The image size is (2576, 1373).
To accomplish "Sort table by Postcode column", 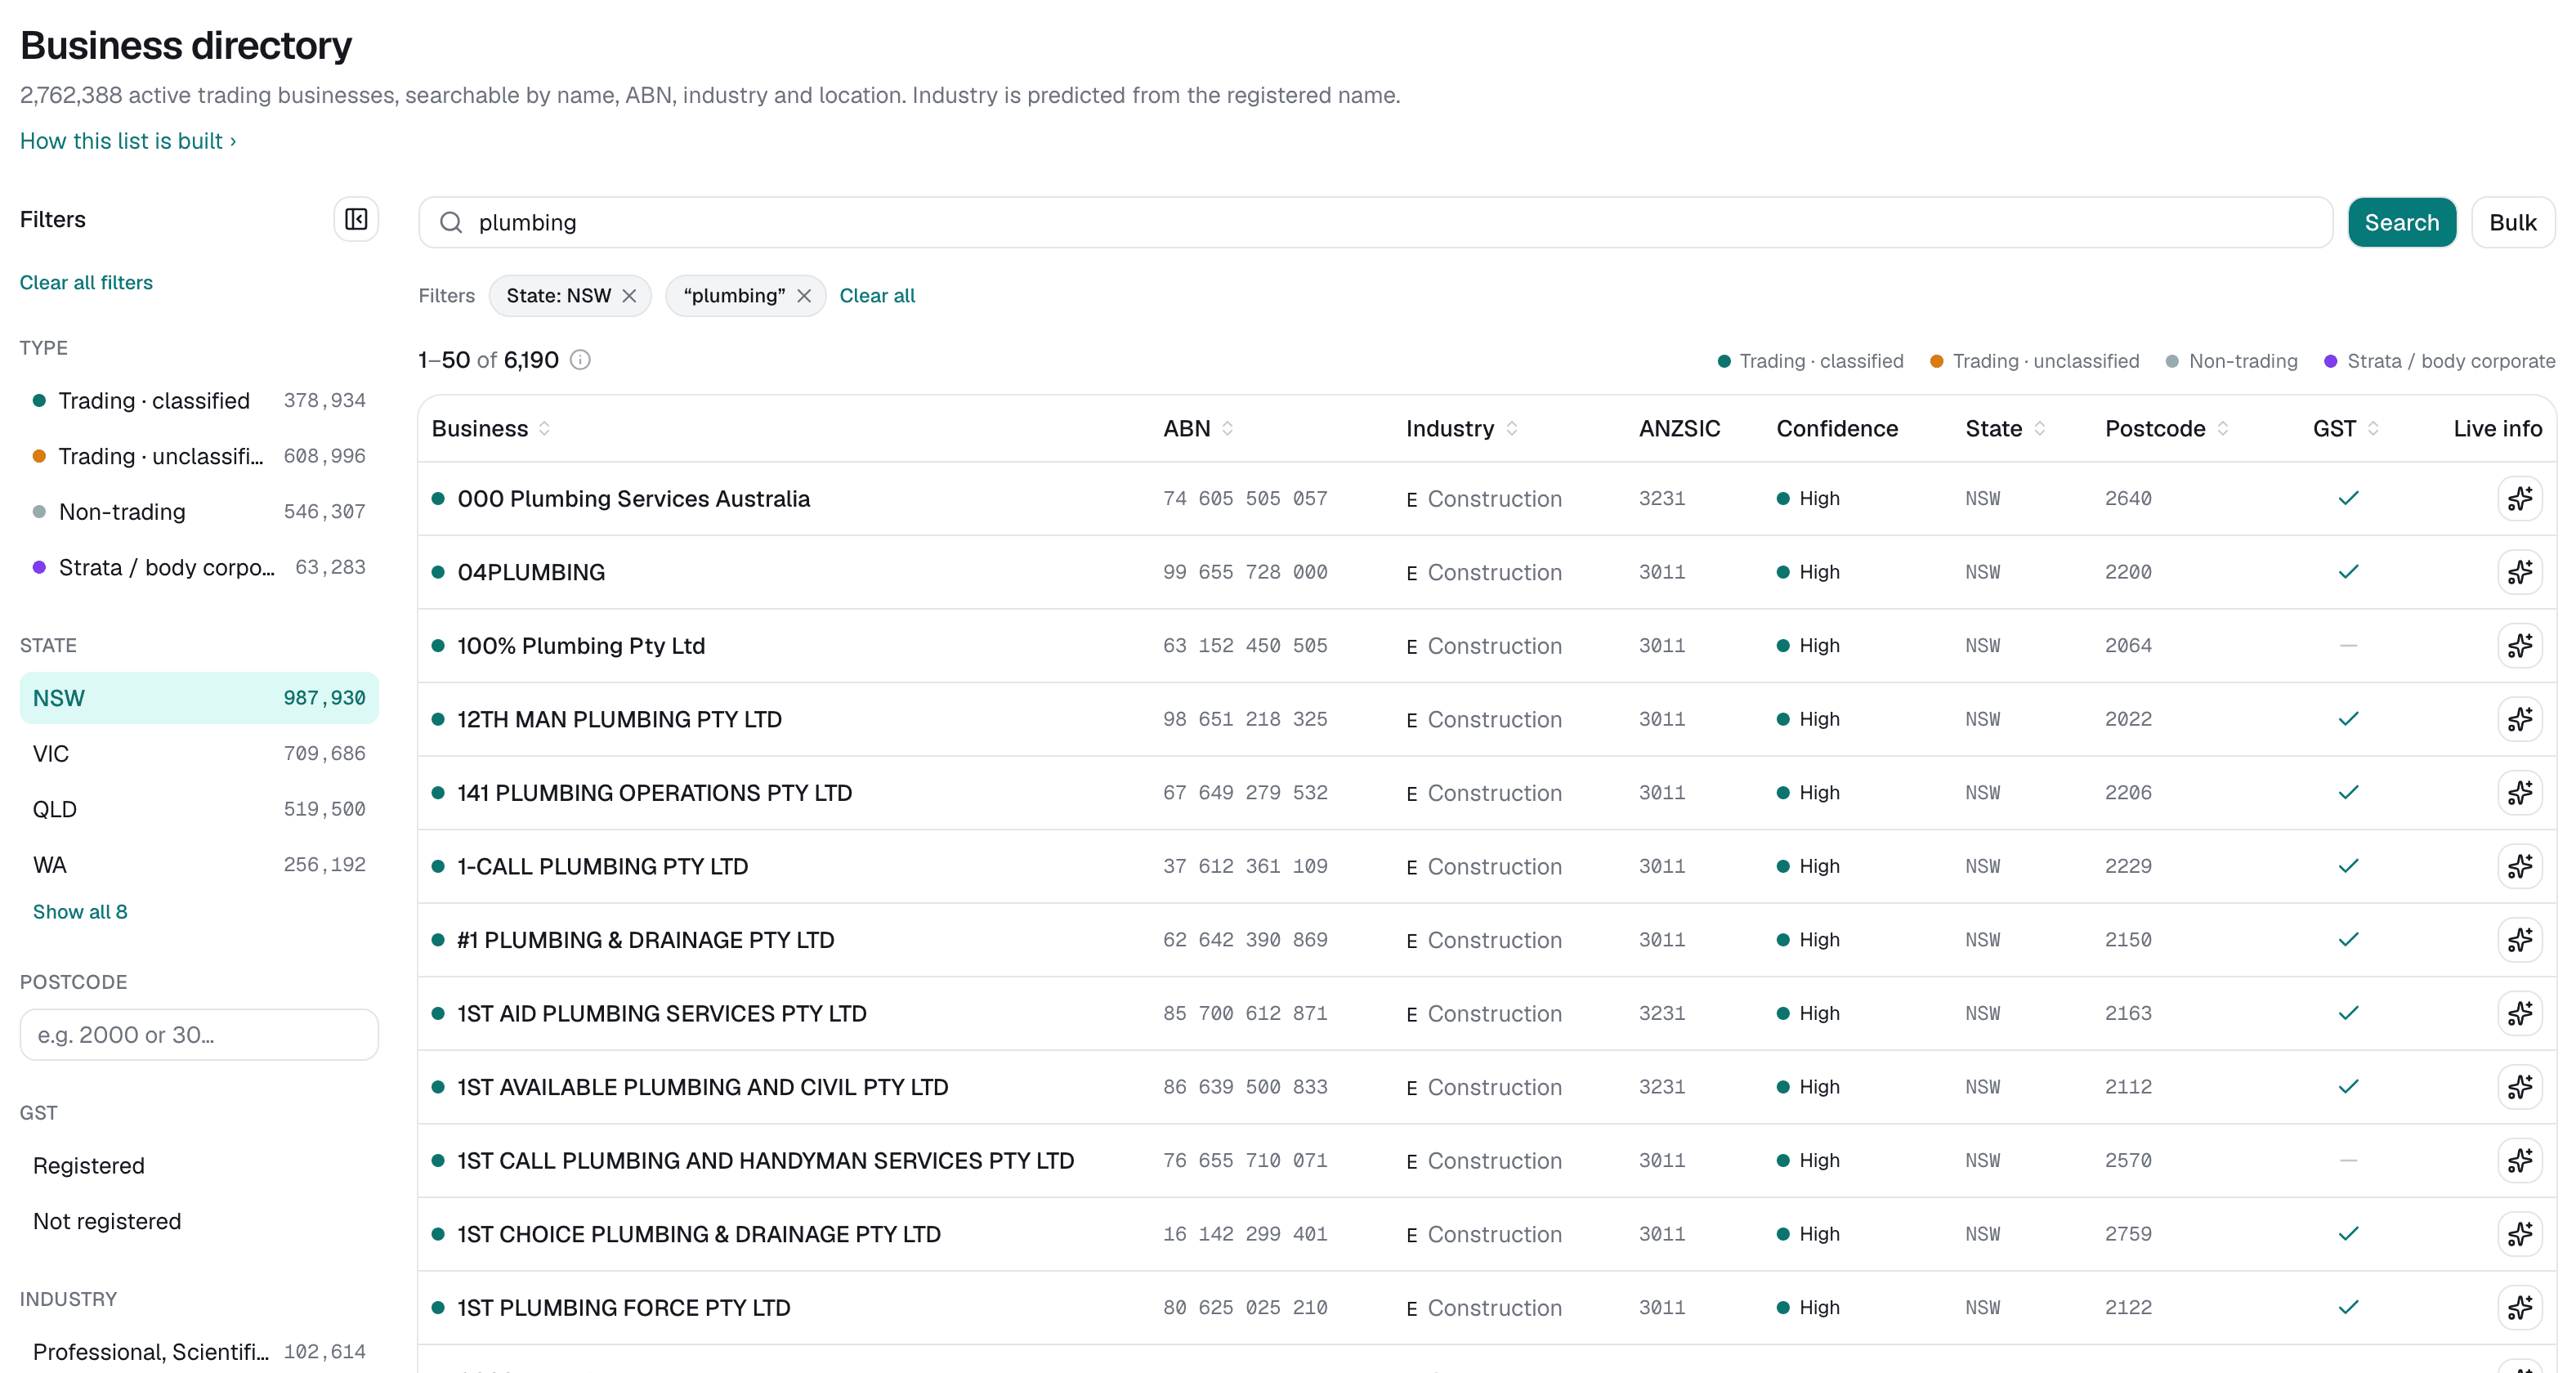I will coord(2166,429).
